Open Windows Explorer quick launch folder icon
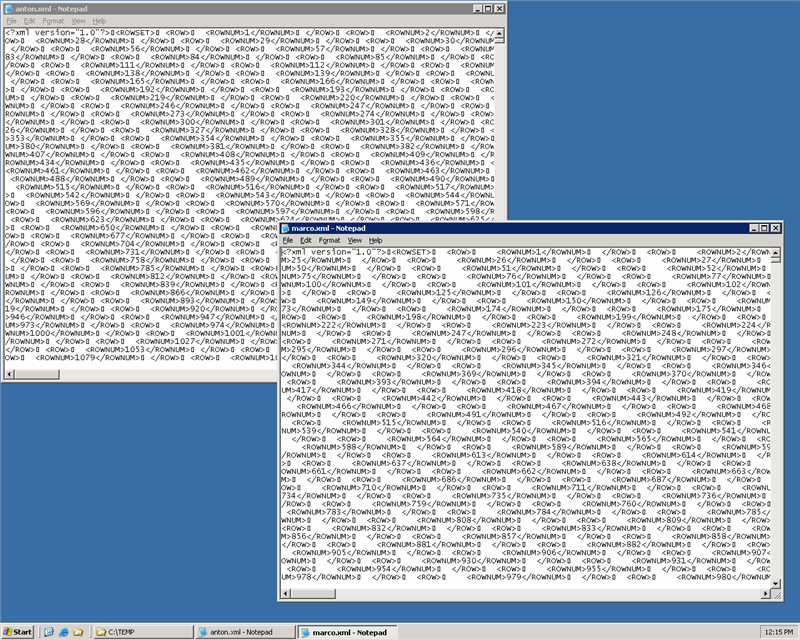The width and height of the screenshot is (800, 640). pos(78,632)
